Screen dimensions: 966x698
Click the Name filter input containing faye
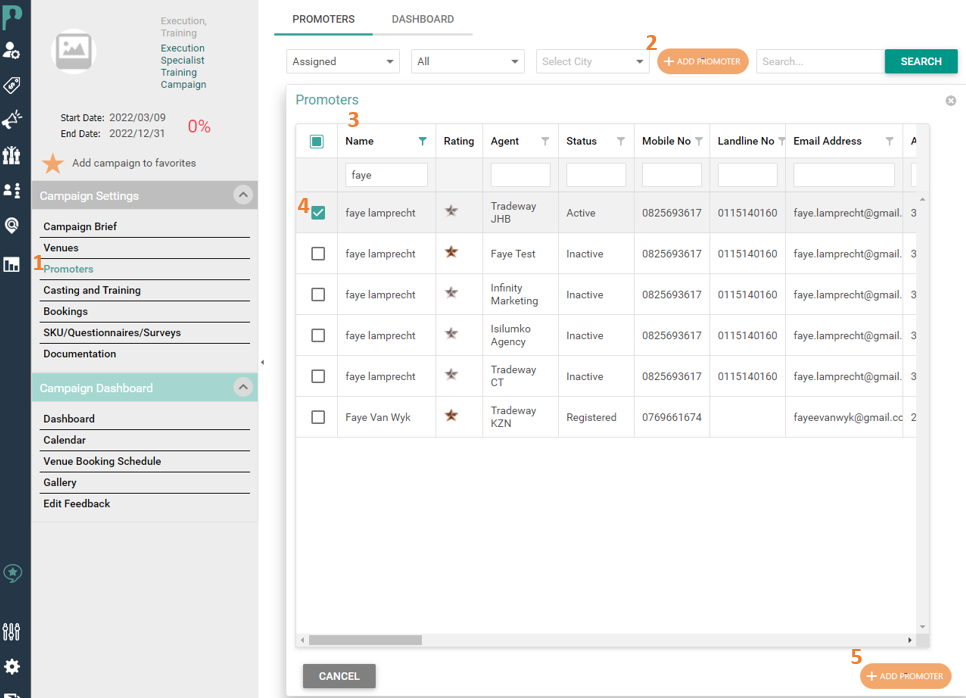[384, 174]
